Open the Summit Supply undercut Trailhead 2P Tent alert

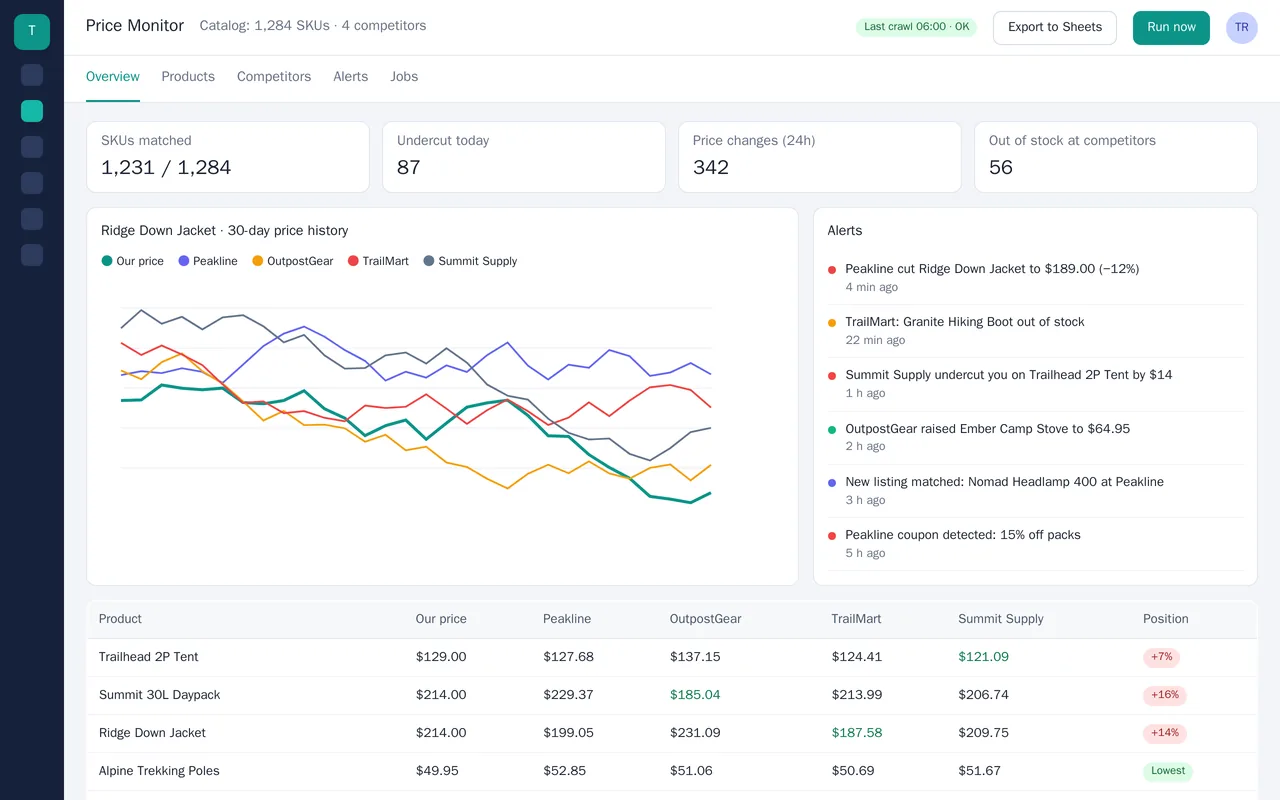tap(1036, 384)
